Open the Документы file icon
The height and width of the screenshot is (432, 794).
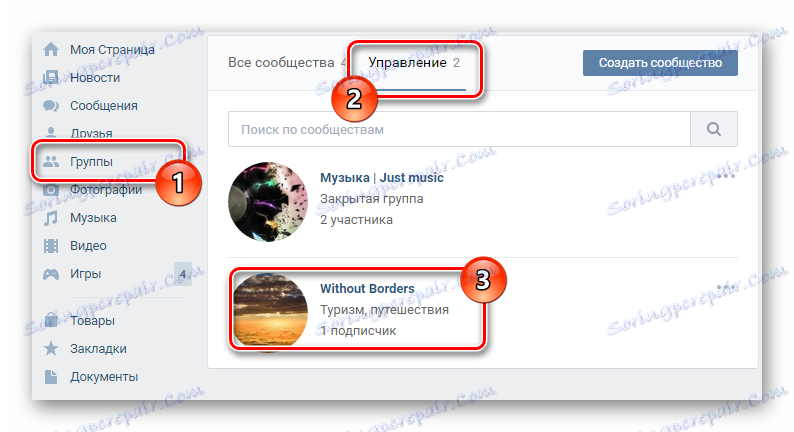pos(51,377)
